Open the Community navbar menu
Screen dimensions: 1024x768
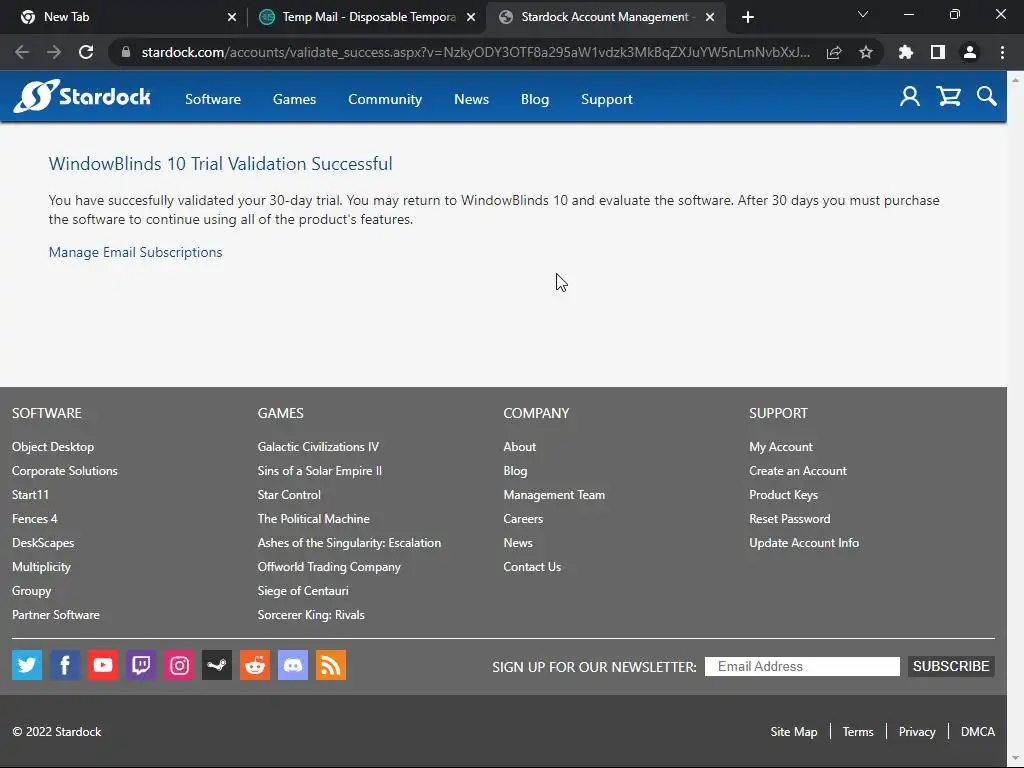click(385, 99)
